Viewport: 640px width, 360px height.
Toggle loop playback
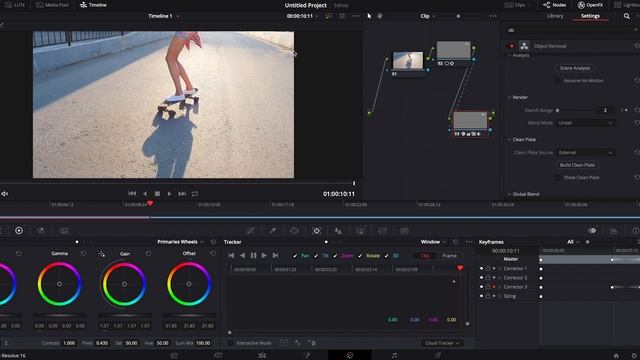195,193
